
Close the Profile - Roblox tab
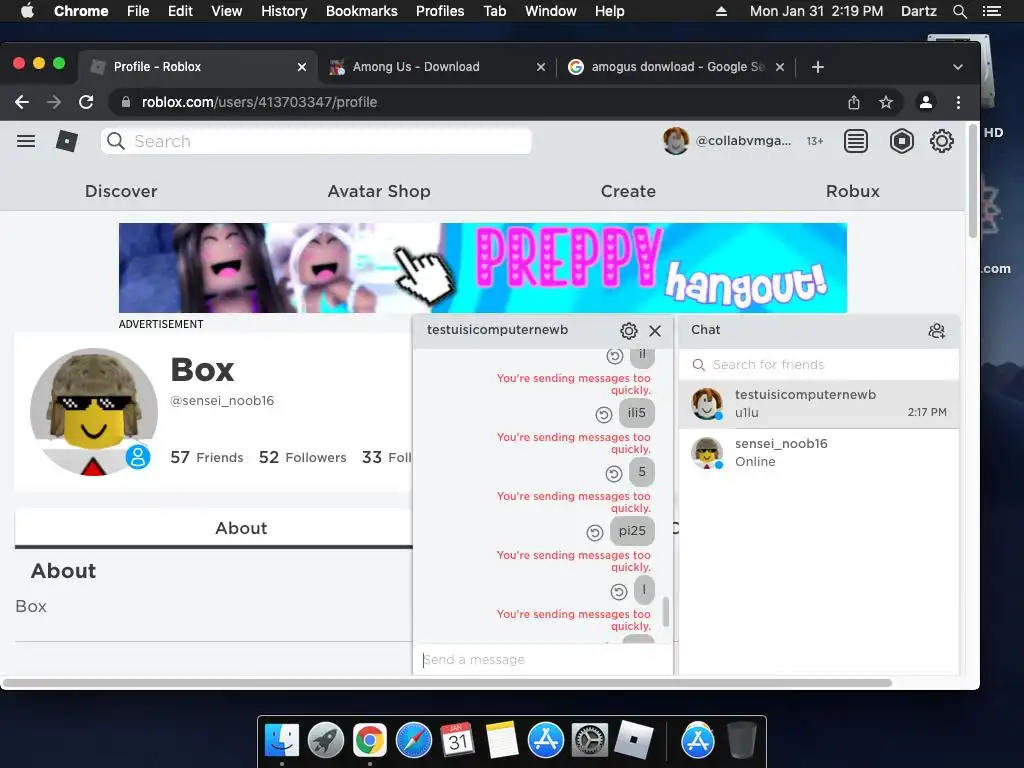coord(302,67)
